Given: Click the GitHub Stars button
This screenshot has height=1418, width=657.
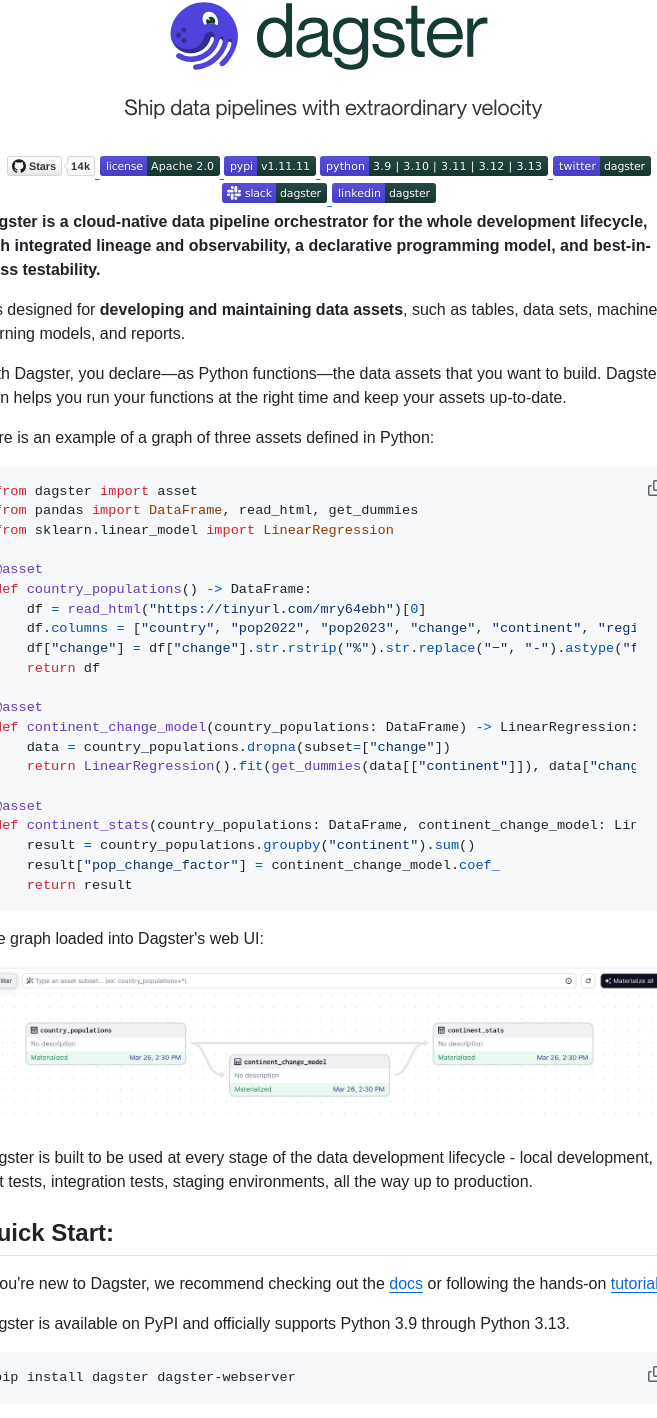Looking at the screenshot, I should coord(35,166).
